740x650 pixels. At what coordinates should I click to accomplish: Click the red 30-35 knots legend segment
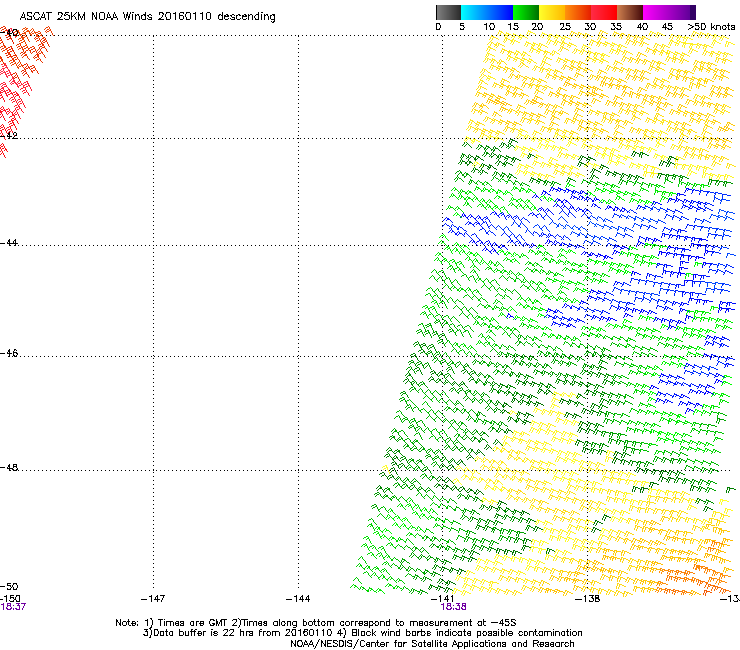[604, 12]
